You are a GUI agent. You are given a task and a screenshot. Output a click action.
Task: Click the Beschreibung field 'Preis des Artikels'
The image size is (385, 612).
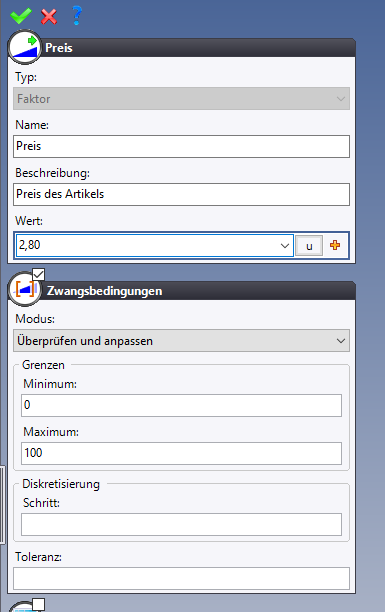coord(181,194)
